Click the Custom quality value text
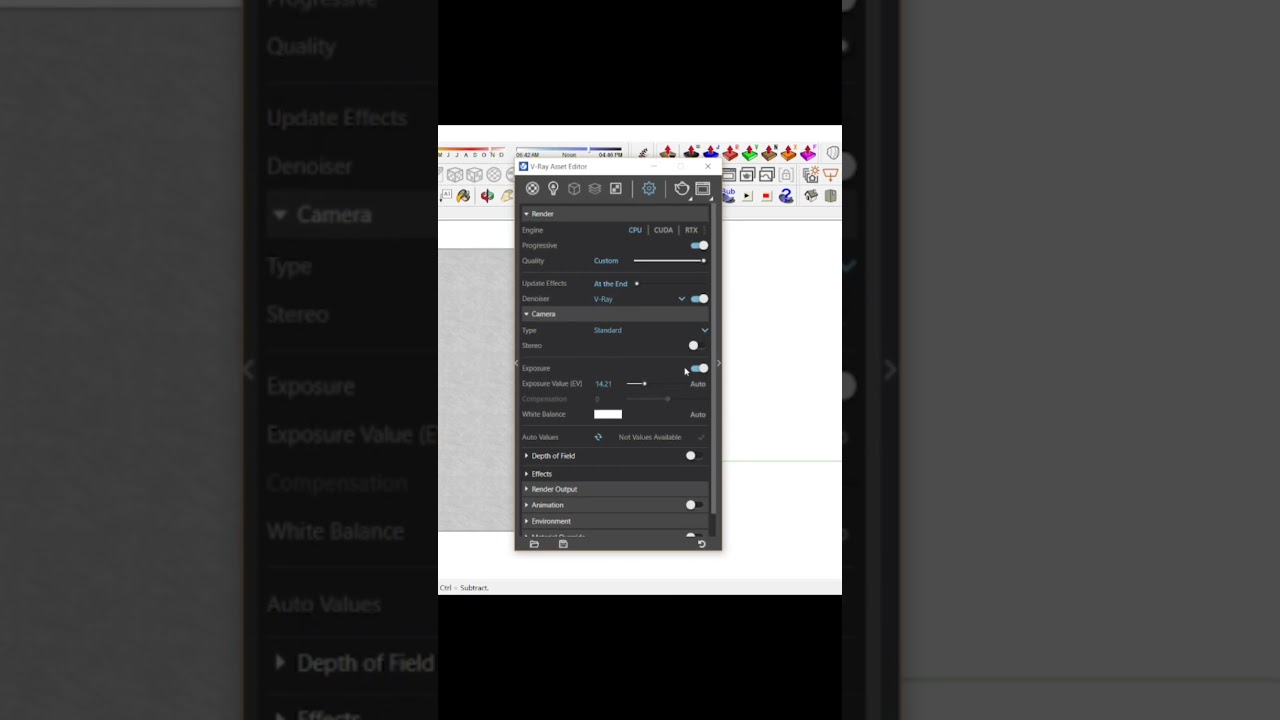This screenshot has width=1280, height=720. 606,261
